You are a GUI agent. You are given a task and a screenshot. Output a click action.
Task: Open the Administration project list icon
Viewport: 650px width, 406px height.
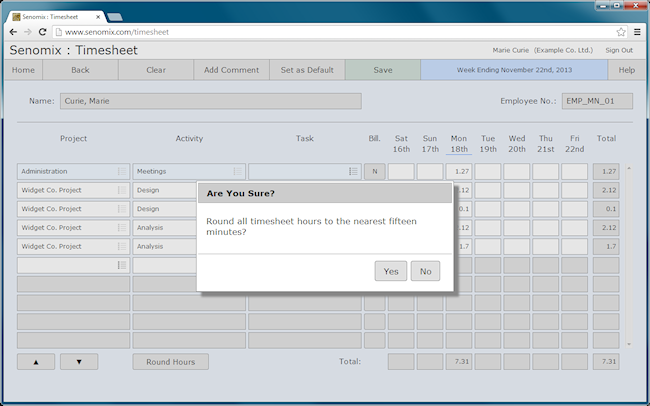[x=122, y=171]
